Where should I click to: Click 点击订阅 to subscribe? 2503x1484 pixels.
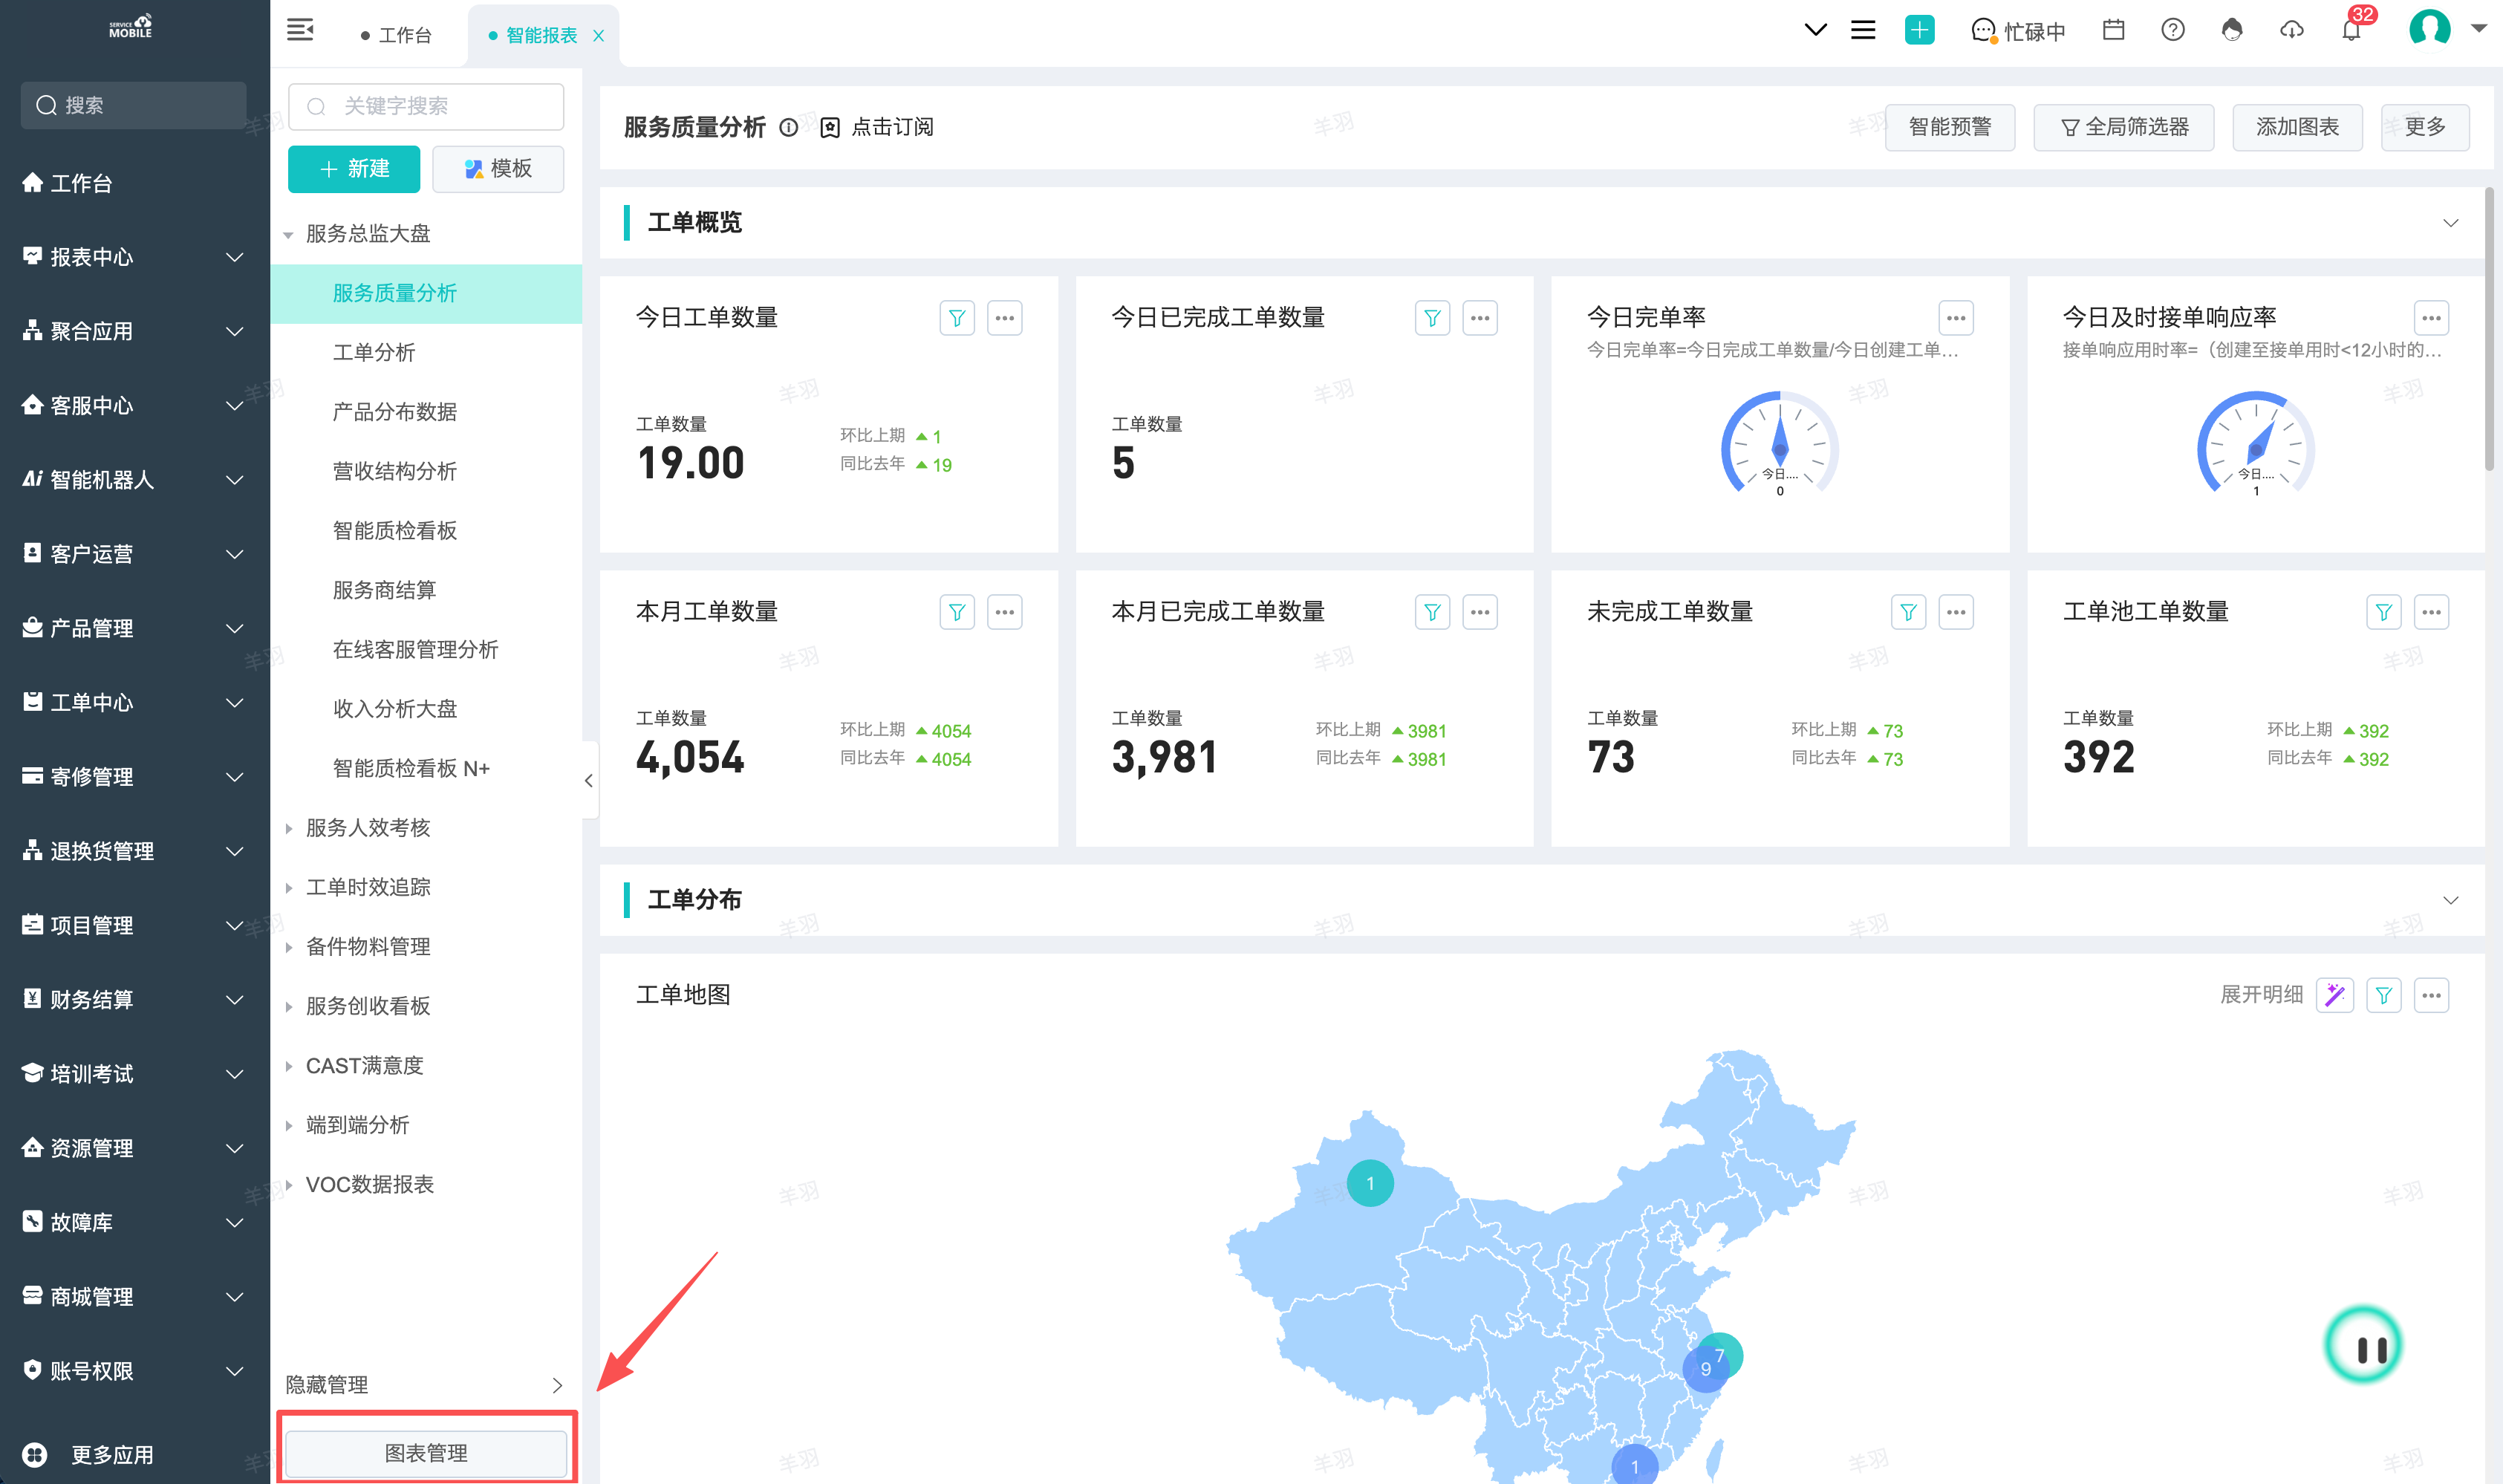[x=877, y=127]
